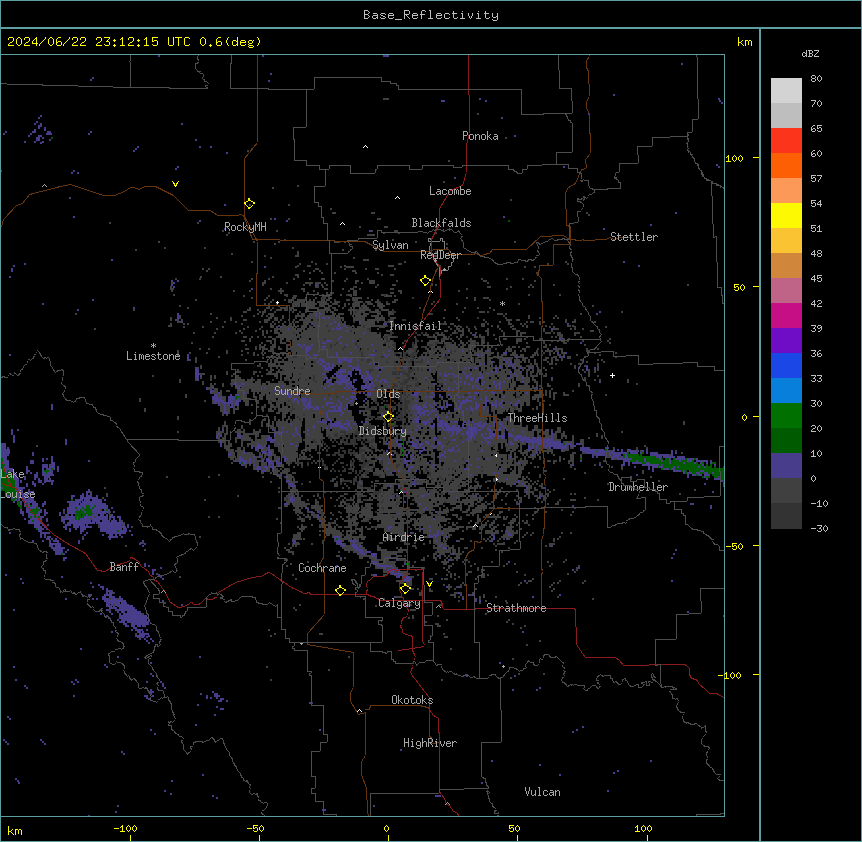Image resolution: width=862 pixels, height=842 pixels.
Task: Pick the green 20-30 dBZ legend swatch
Action: point(786,416)
